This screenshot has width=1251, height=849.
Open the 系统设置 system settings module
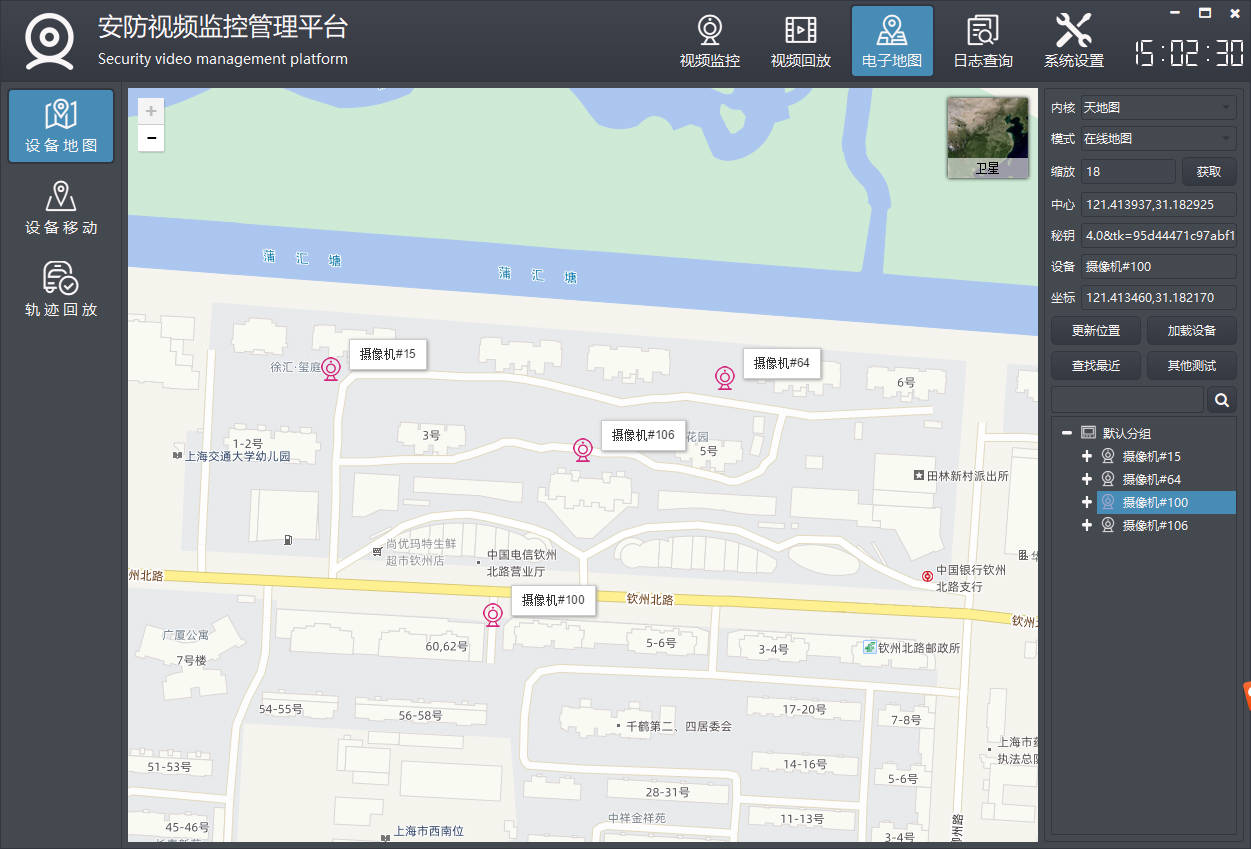1073,42
